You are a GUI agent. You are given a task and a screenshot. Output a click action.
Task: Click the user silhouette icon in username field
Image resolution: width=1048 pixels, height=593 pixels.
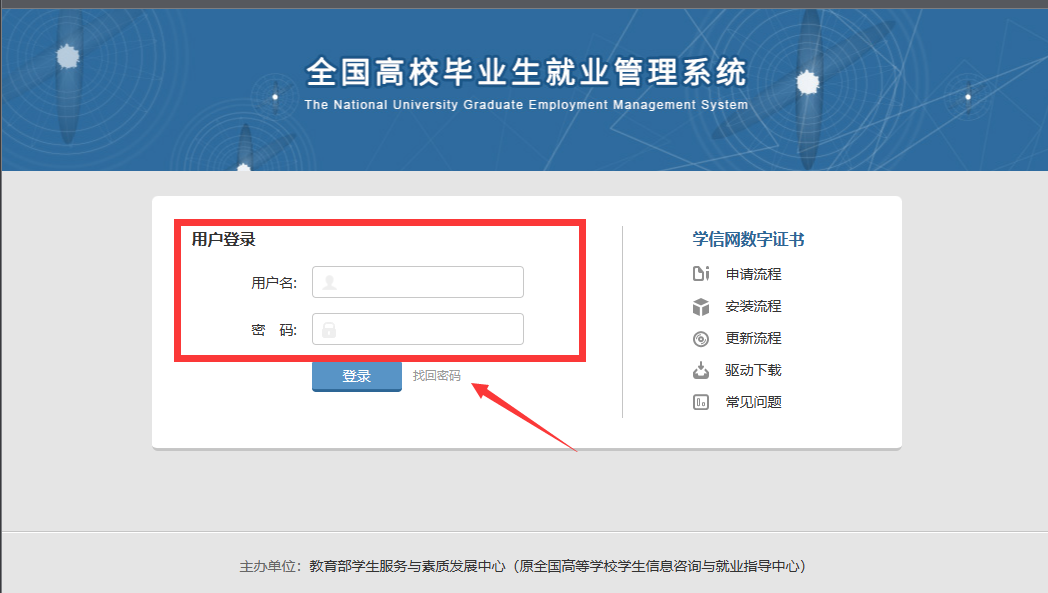(x=330, y=282)
